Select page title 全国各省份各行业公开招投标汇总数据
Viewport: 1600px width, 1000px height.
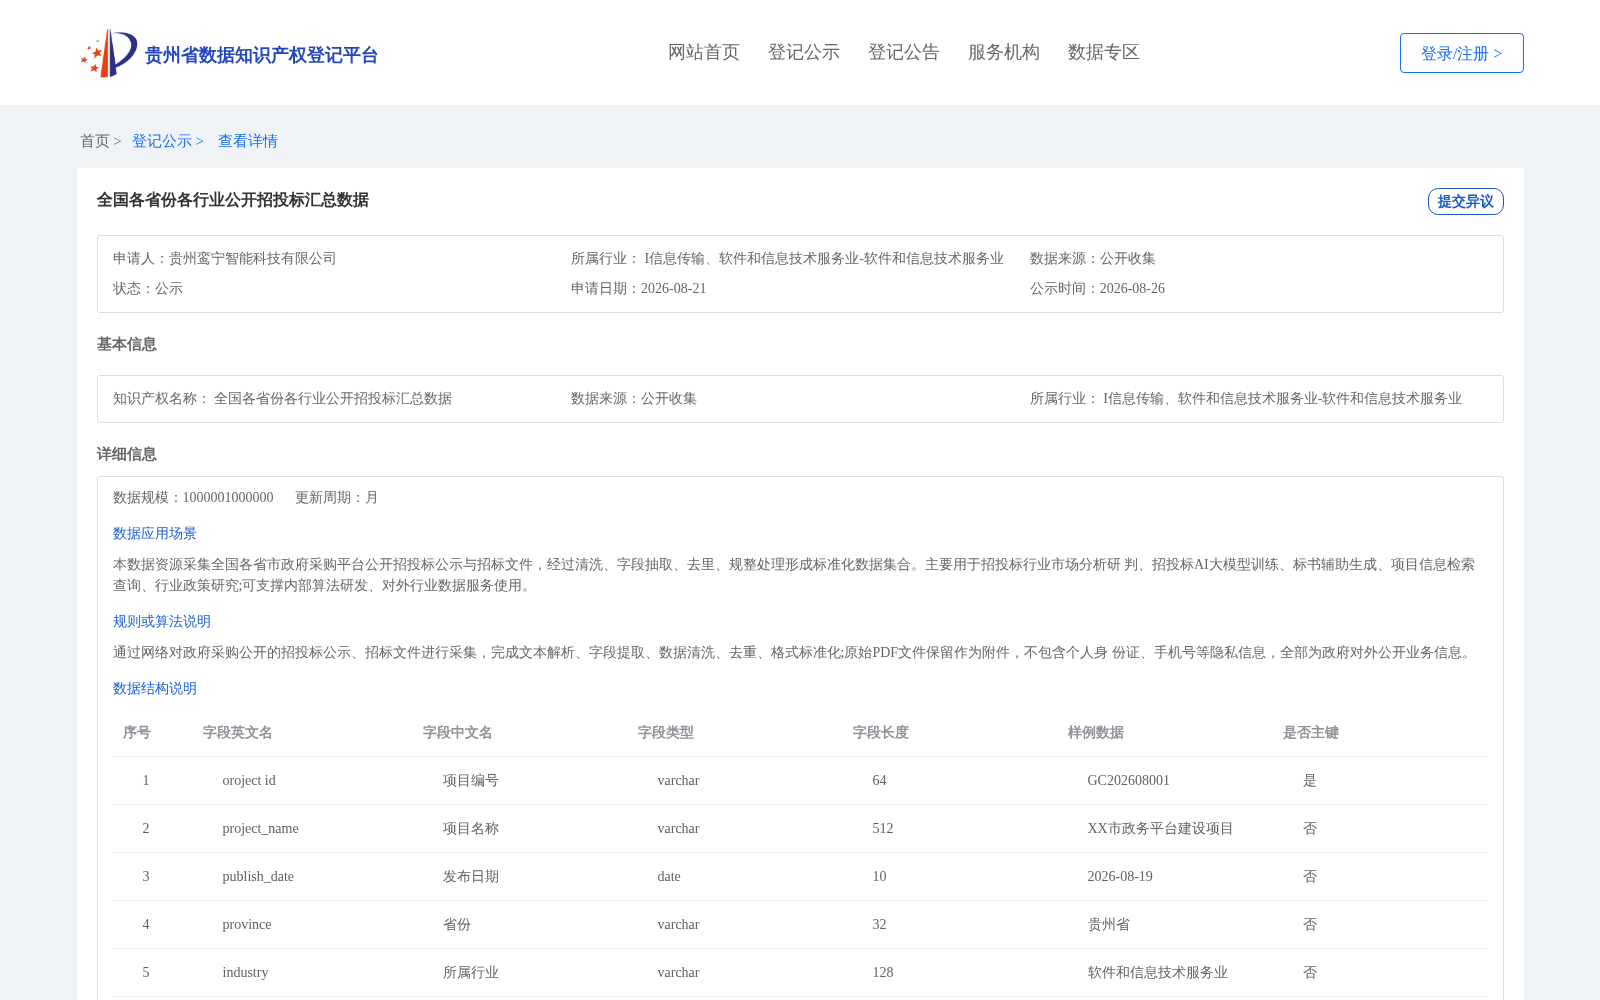click(x=233, y=200)
